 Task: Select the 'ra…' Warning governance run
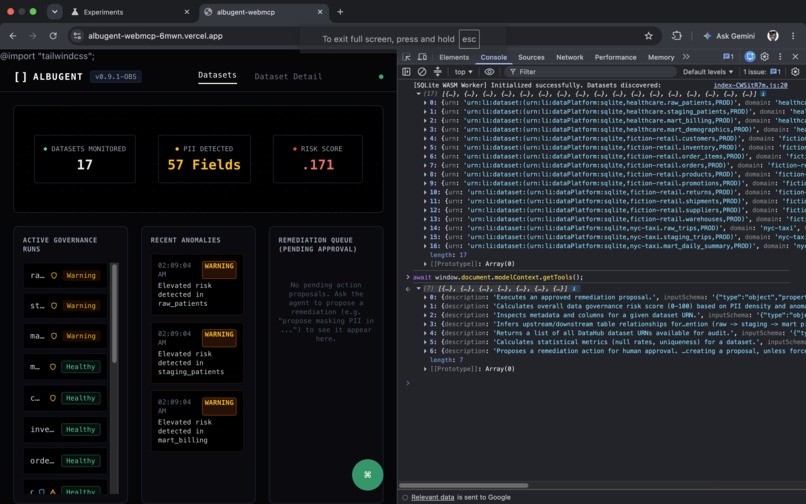(65, 276)
